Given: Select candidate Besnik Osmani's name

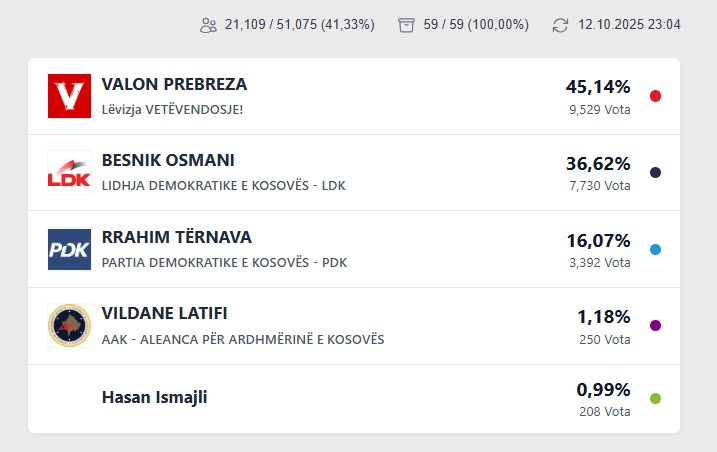Looking at the screenshot, I should coord(168,161).
